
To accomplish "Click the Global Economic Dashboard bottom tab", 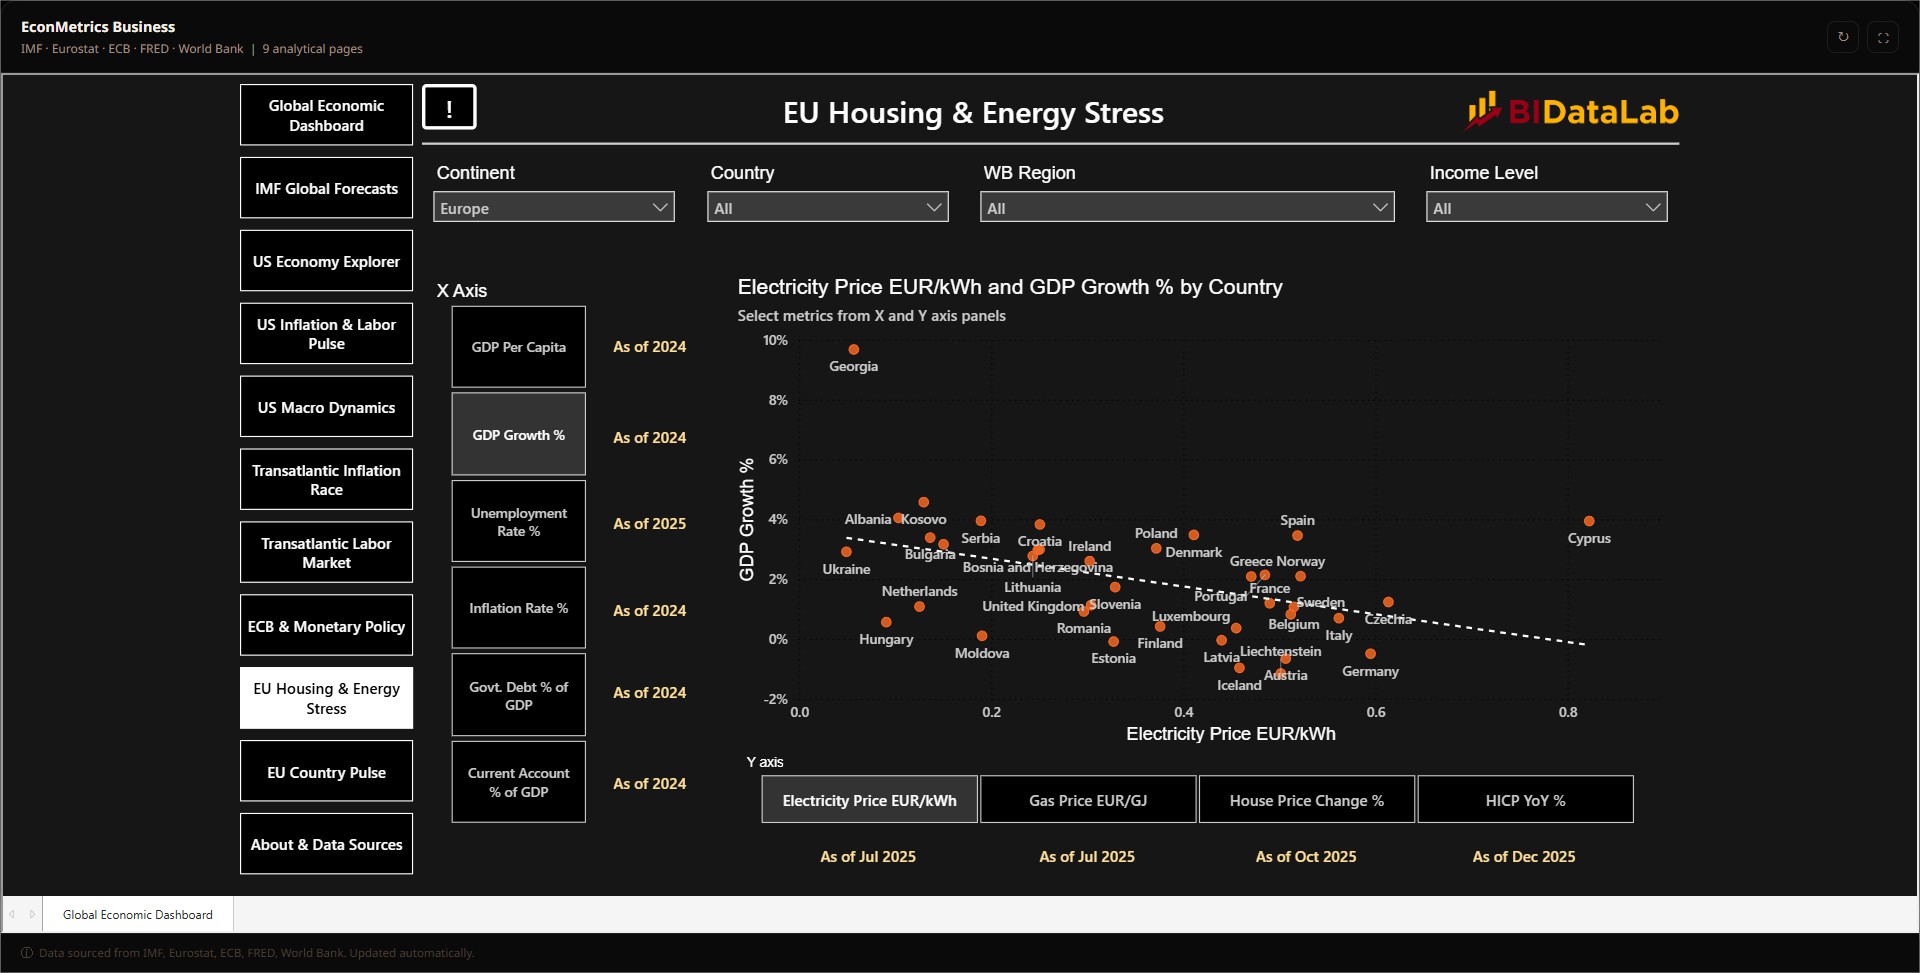I will [138, 914].
